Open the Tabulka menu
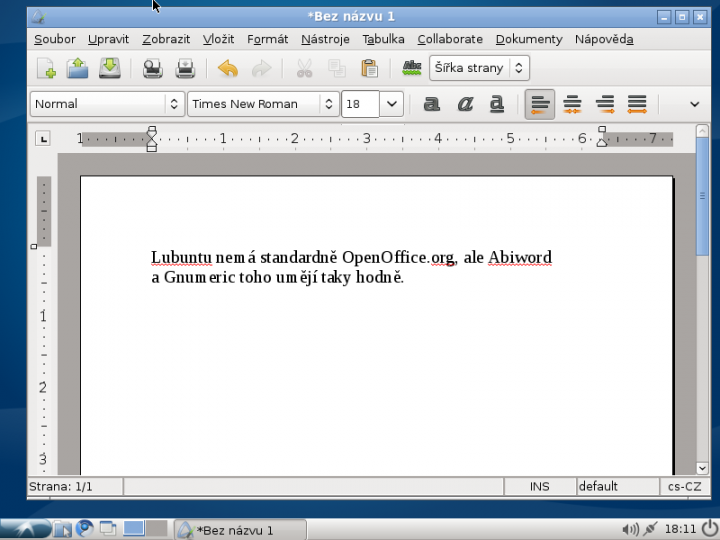Viewport: 720px width, 540px height. (x=383, y=39)
